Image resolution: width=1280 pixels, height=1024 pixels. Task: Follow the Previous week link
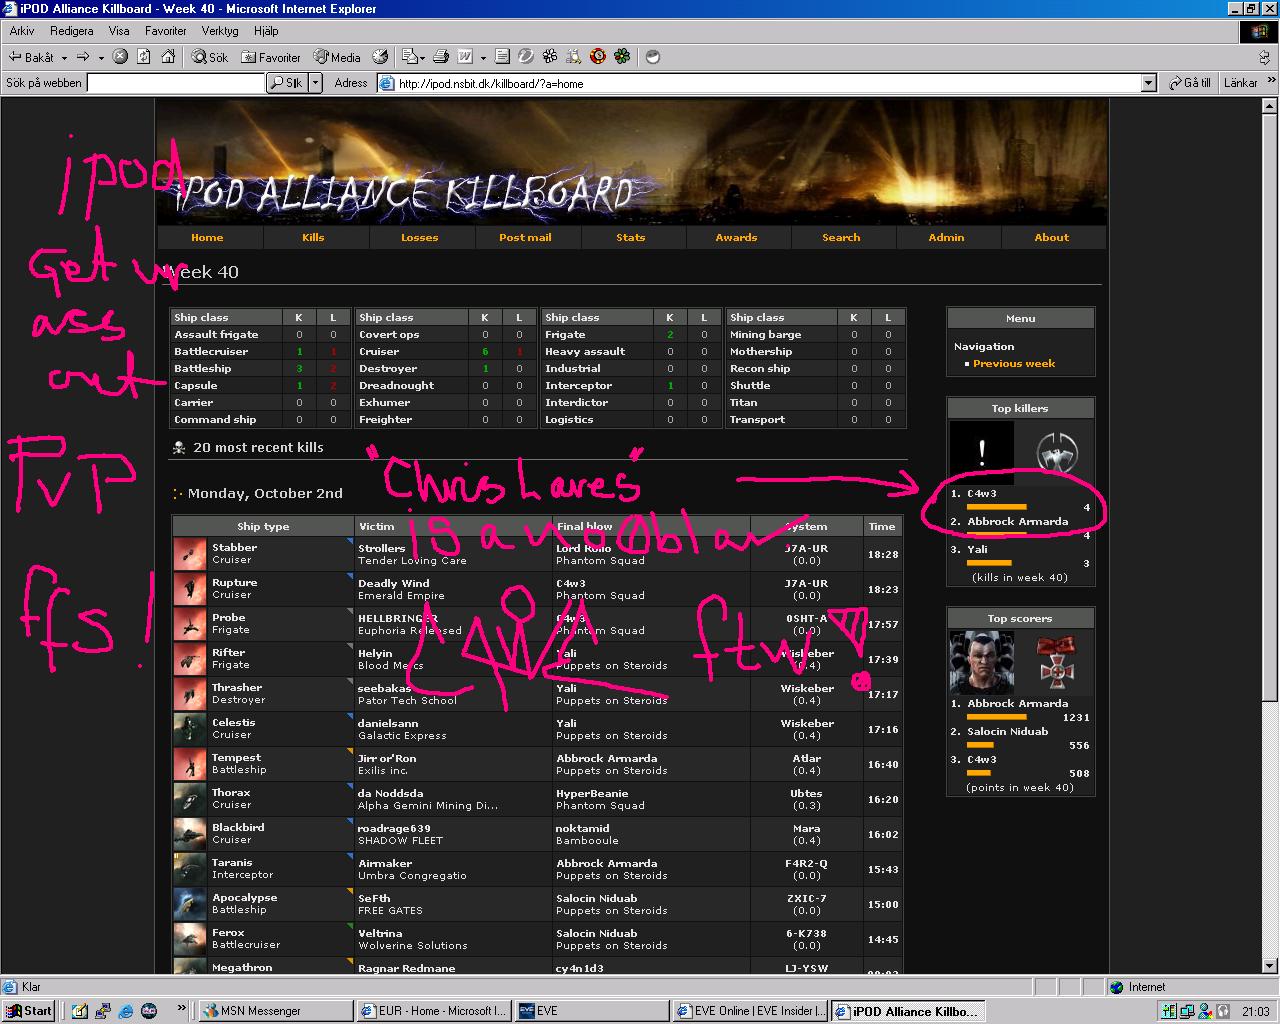coord(1014,363)
